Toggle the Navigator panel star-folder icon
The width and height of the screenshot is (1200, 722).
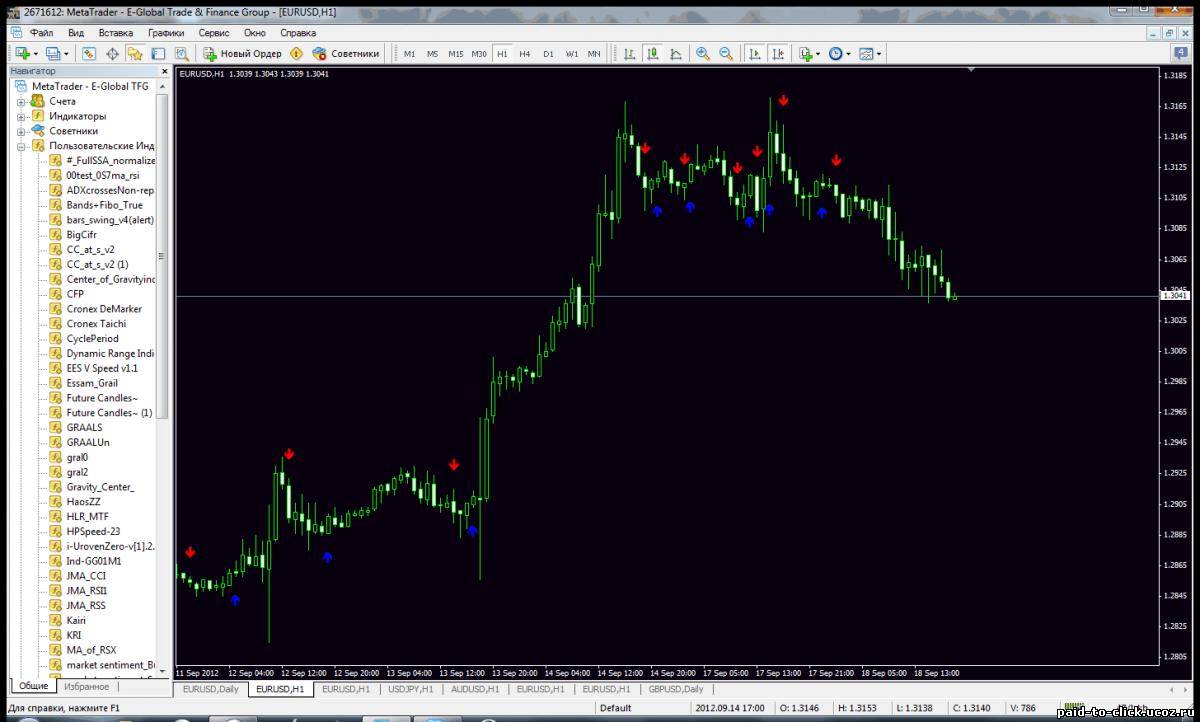coord(135,53)
